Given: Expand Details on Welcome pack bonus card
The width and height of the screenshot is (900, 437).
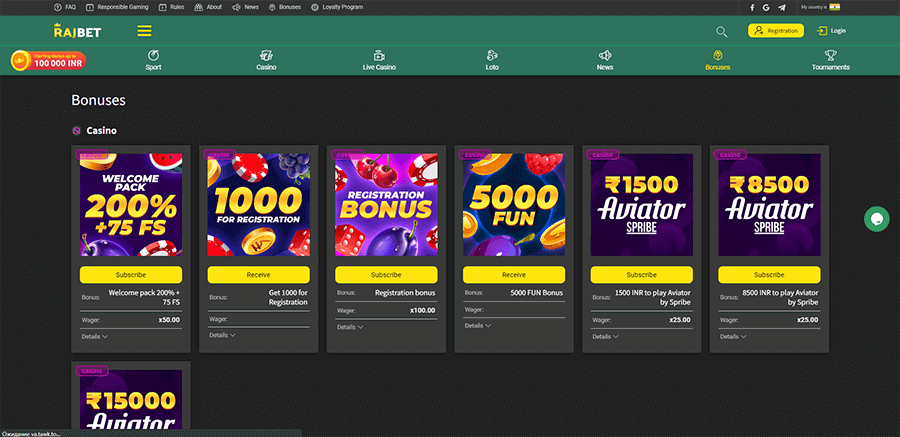Looking at the screenshot, I should tap(96, 337).
